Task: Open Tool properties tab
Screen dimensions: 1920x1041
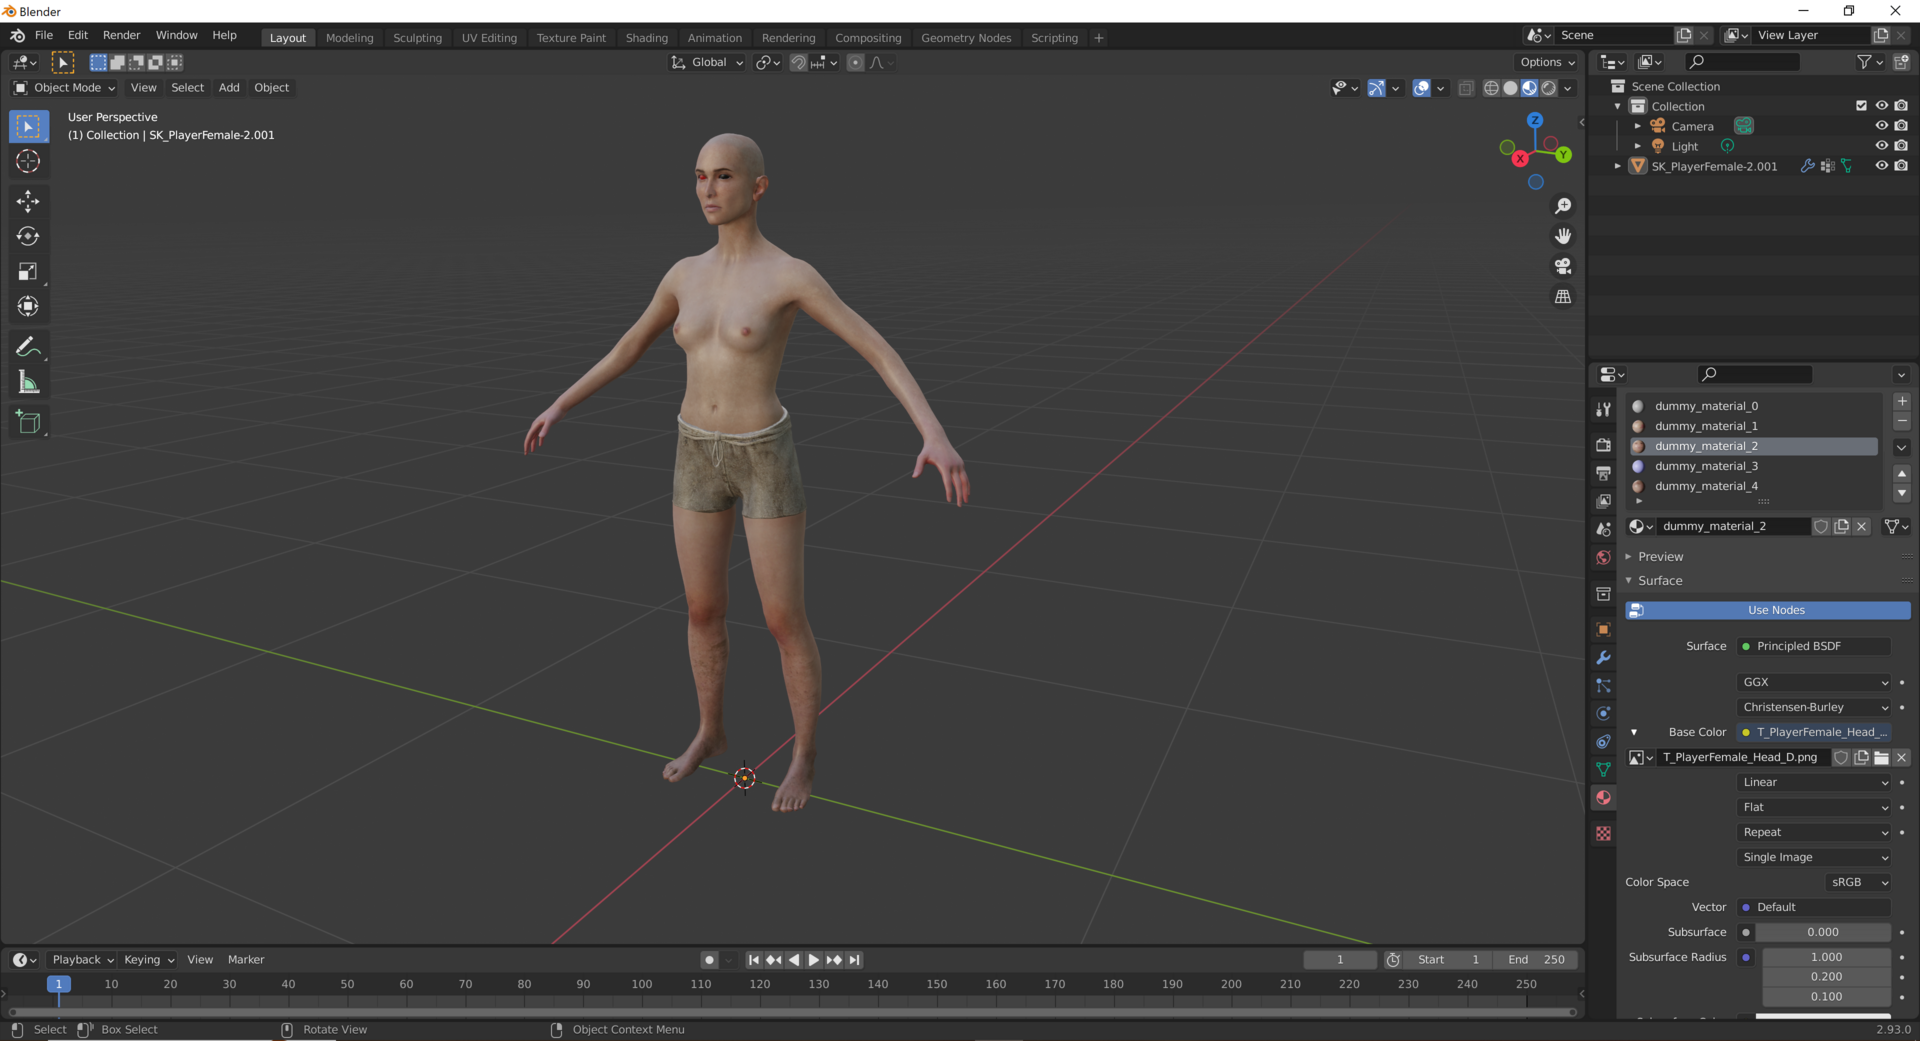Action: click(1603, 409)
